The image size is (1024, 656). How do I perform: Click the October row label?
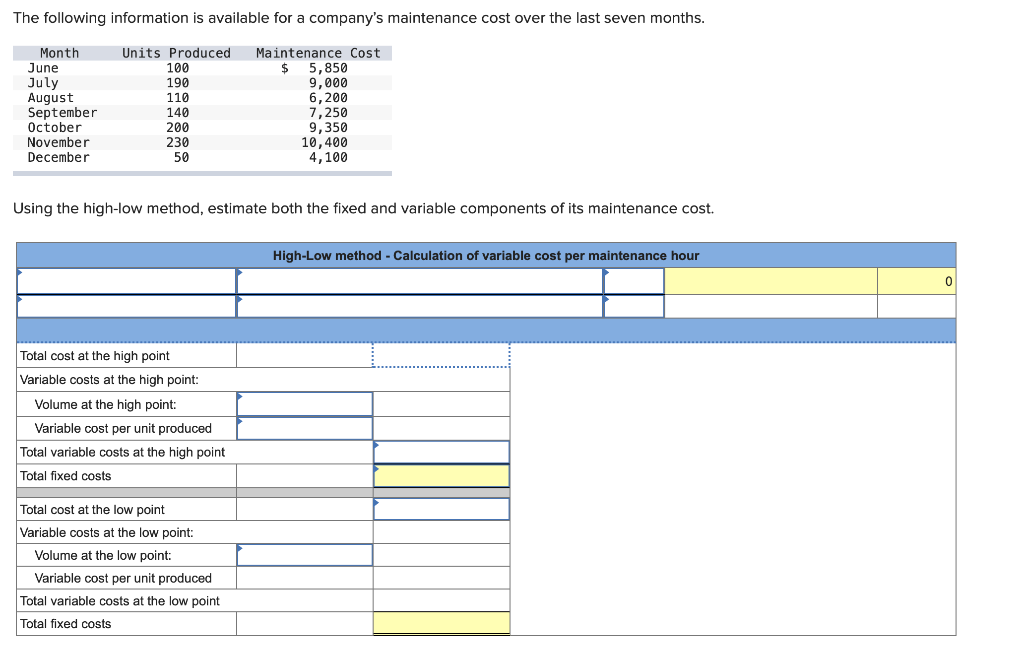pyautogui.click(x=55, y=128)
